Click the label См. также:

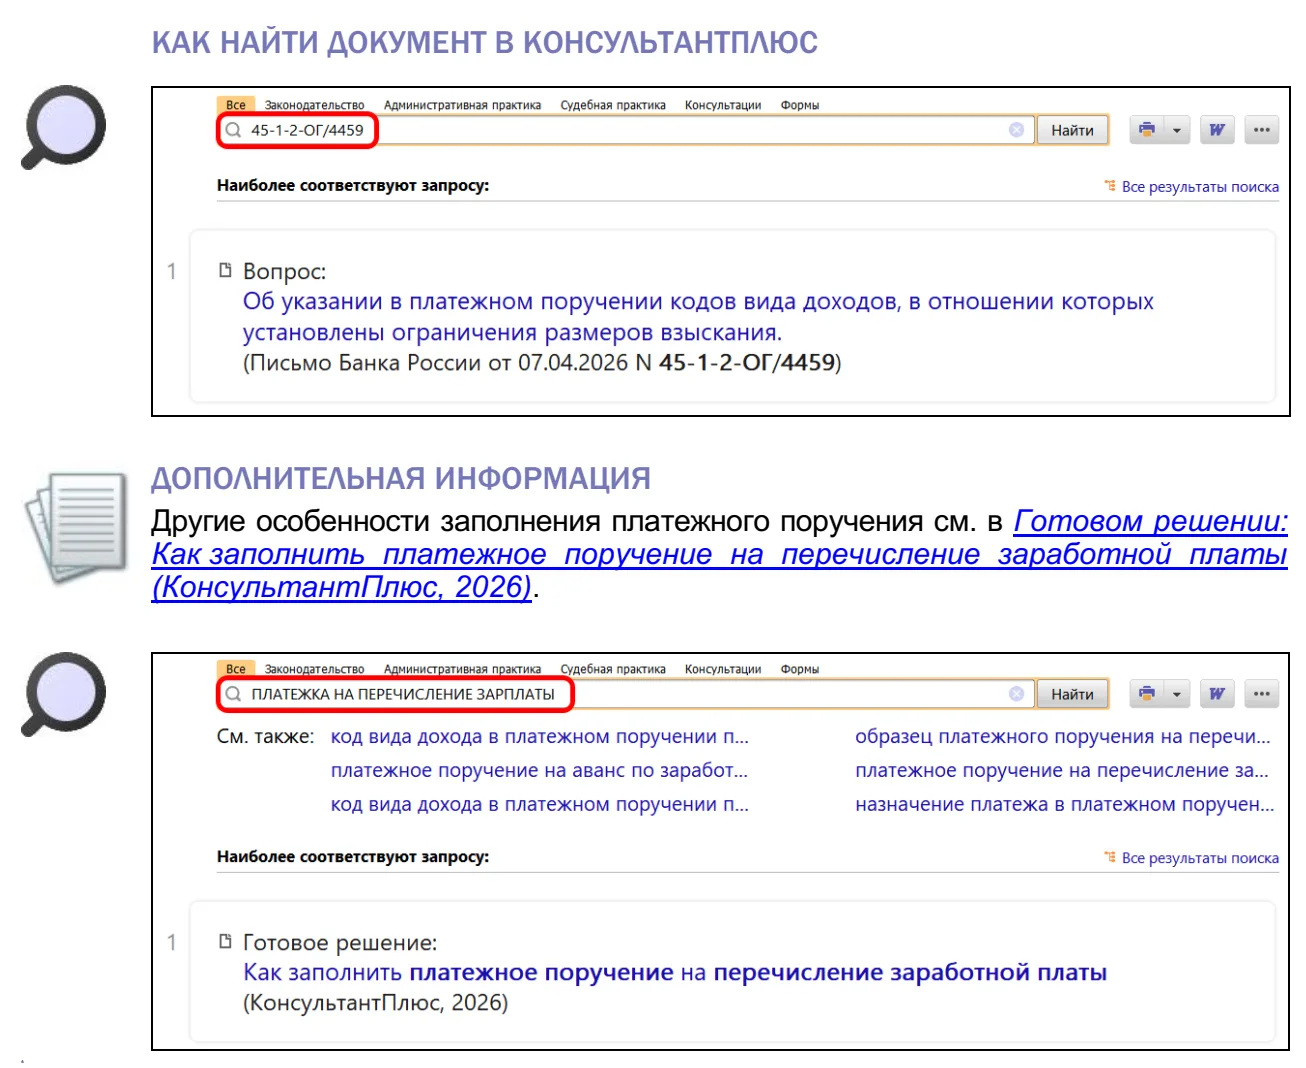click(266, 737)
